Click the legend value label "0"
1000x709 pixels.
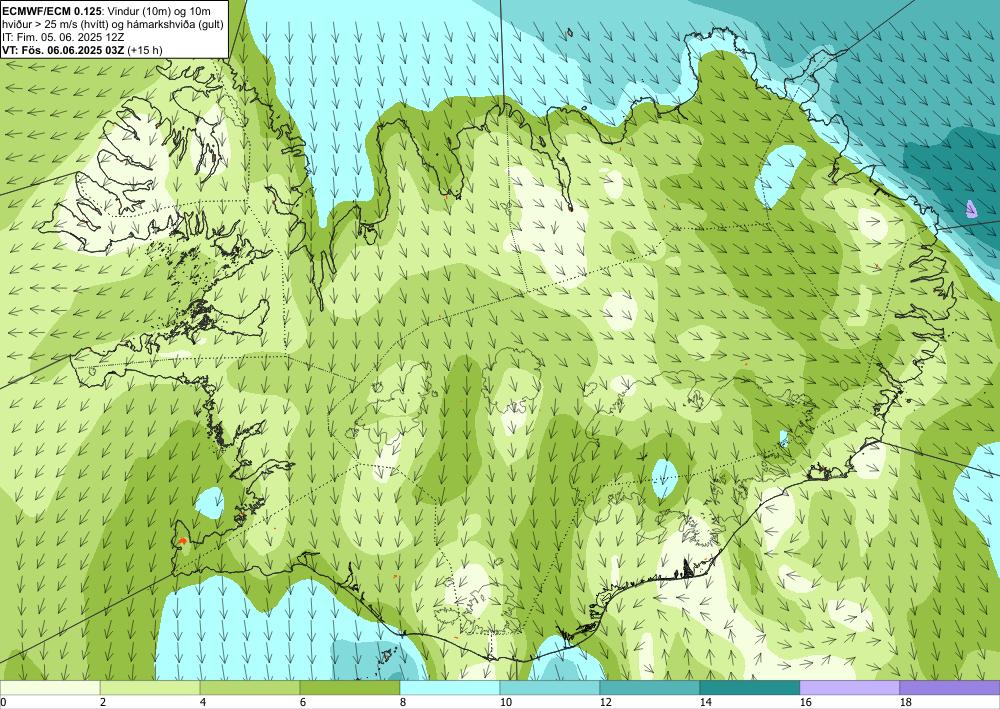coord(3,702)
